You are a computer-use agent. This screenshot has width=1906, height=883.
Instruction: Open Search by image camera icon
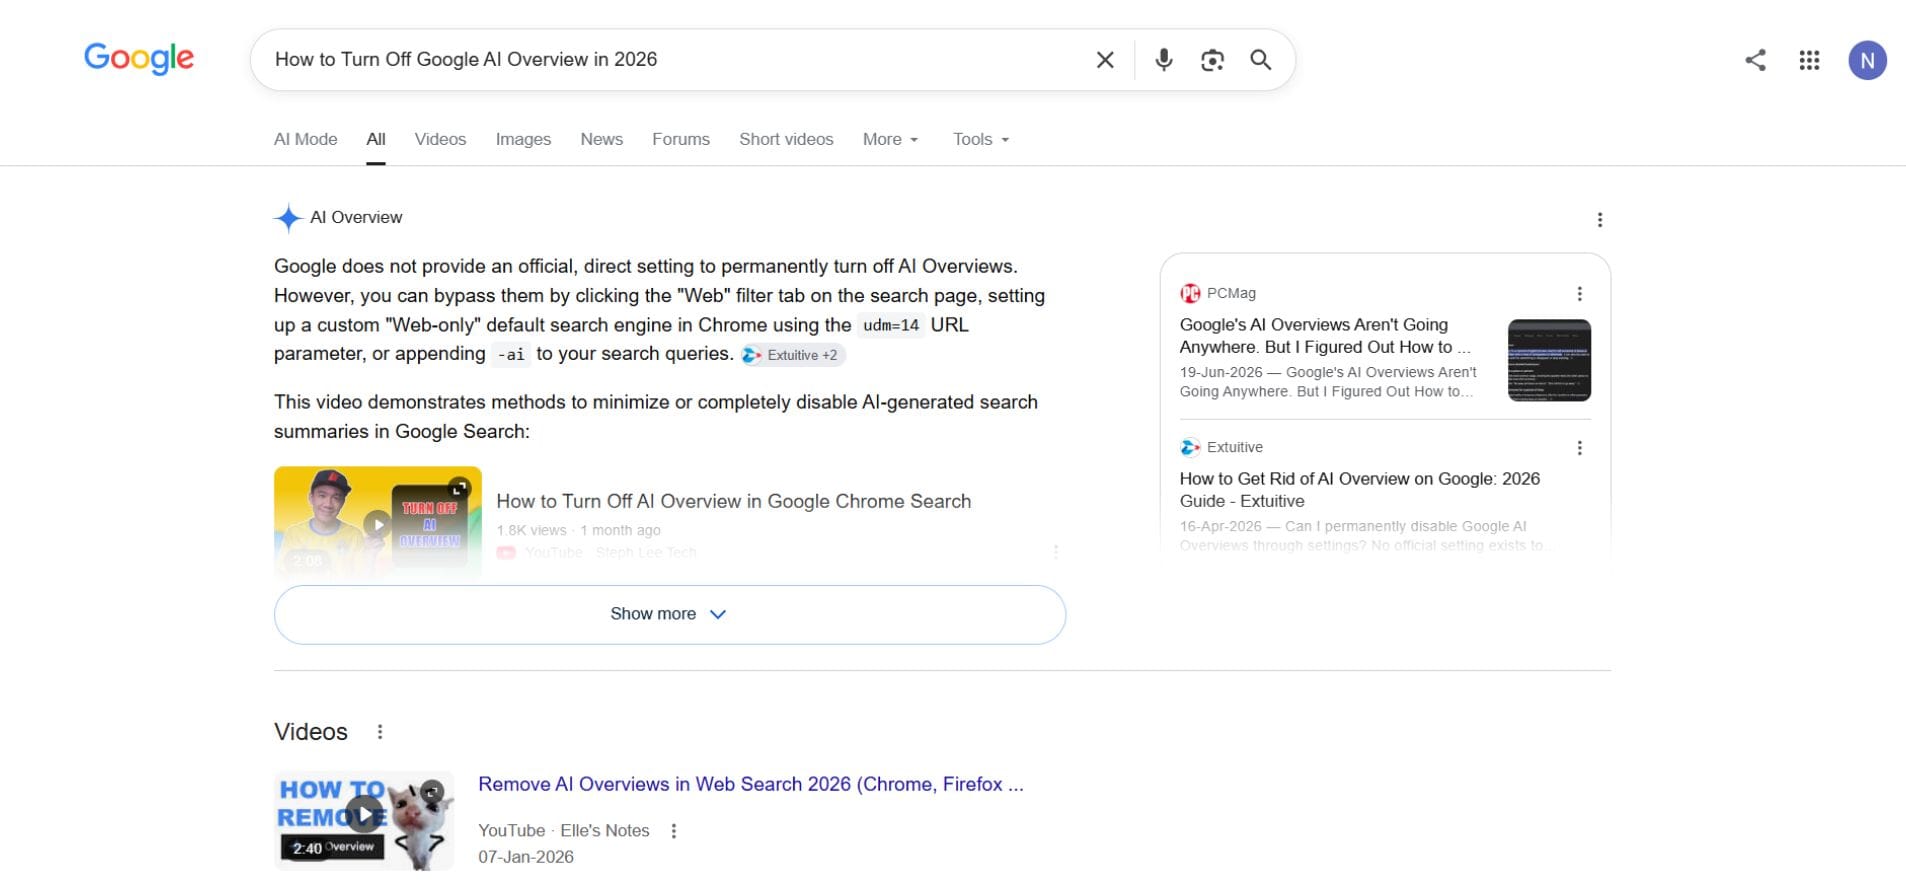click(1212, 60)
